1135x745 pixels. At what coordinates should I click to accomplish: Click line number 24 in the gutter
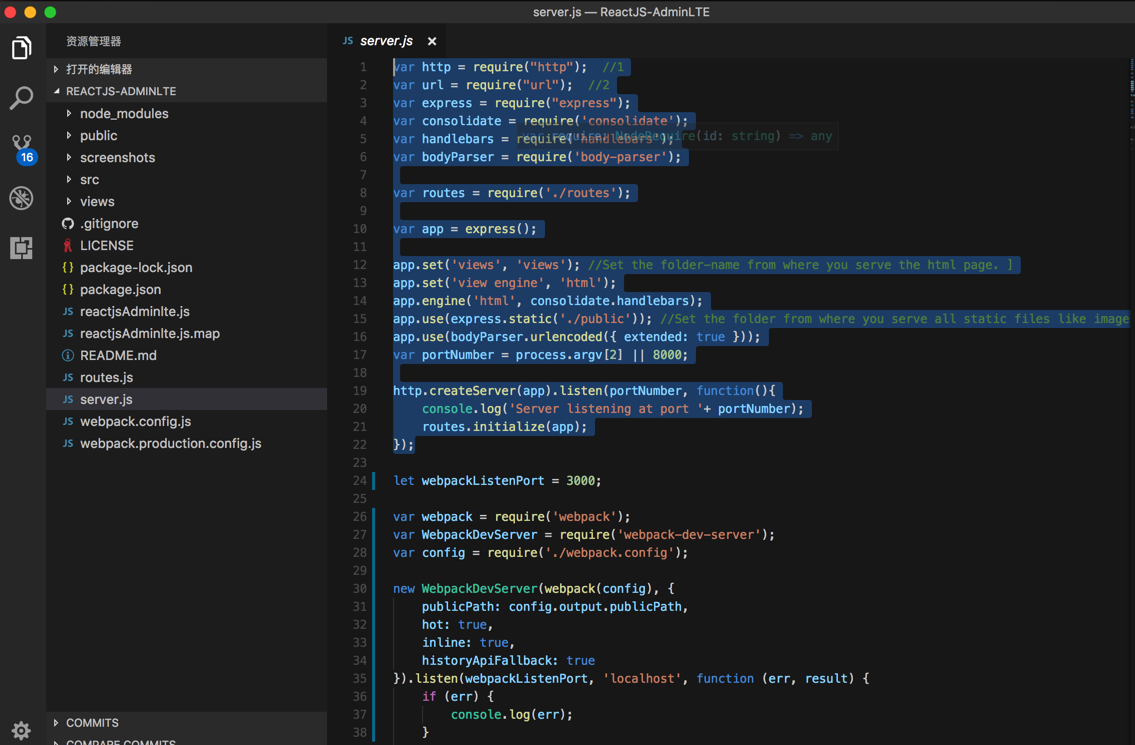coord(359,481)
